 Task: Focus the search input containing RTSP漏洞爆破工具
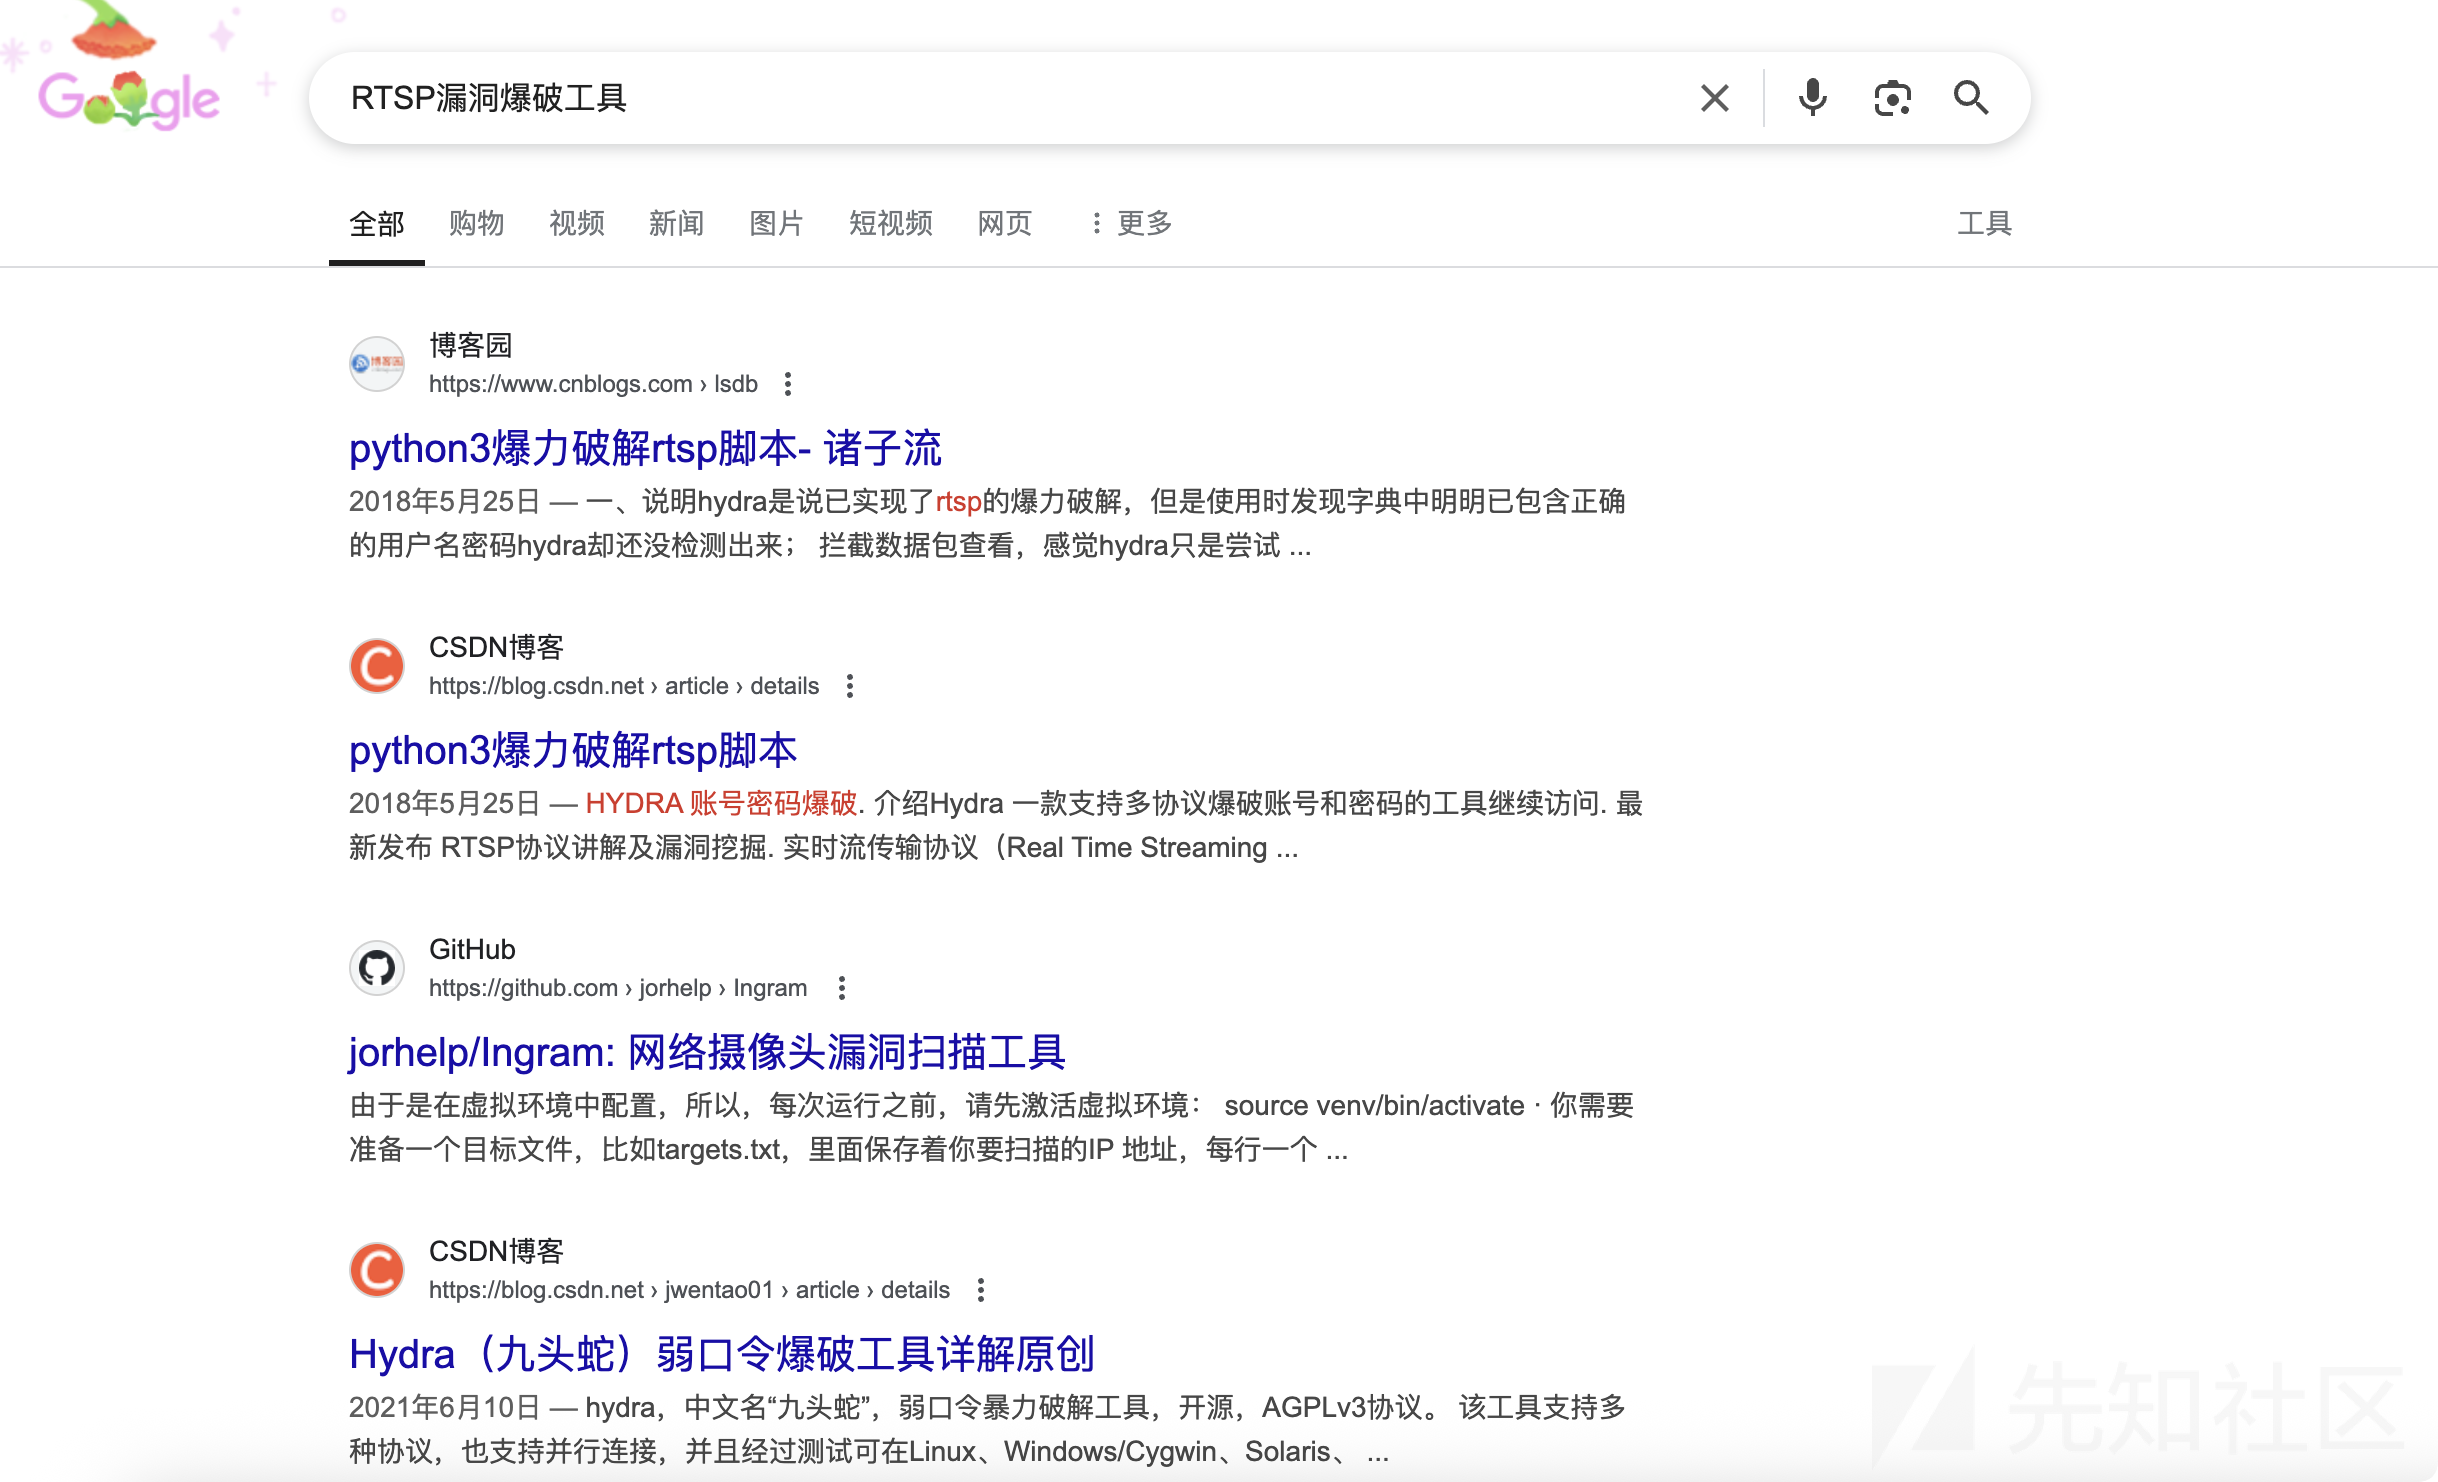tap(1000, 98)
